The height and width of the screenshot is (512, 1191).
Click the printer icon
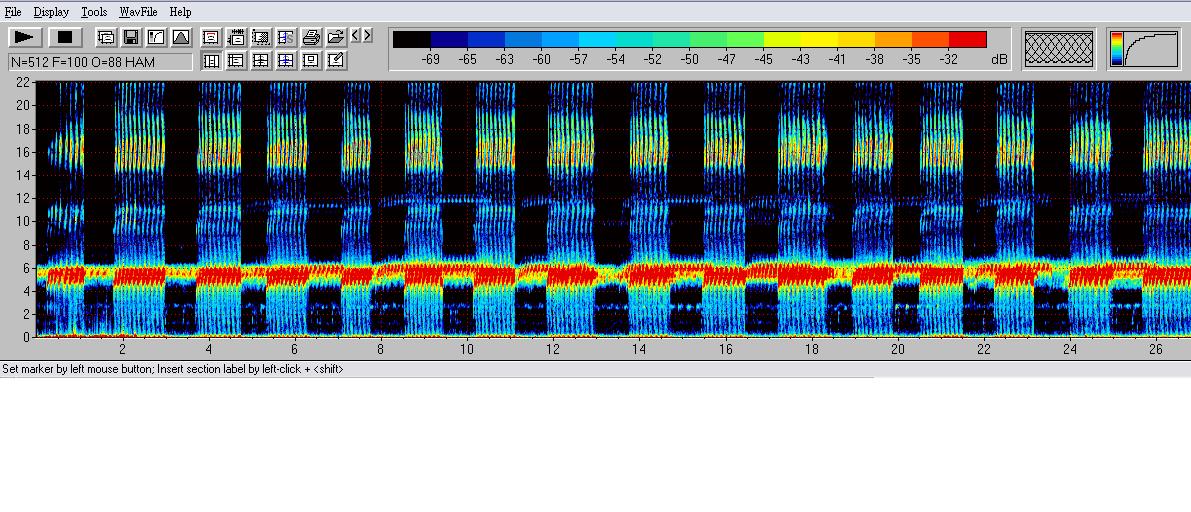coord(311,37)
